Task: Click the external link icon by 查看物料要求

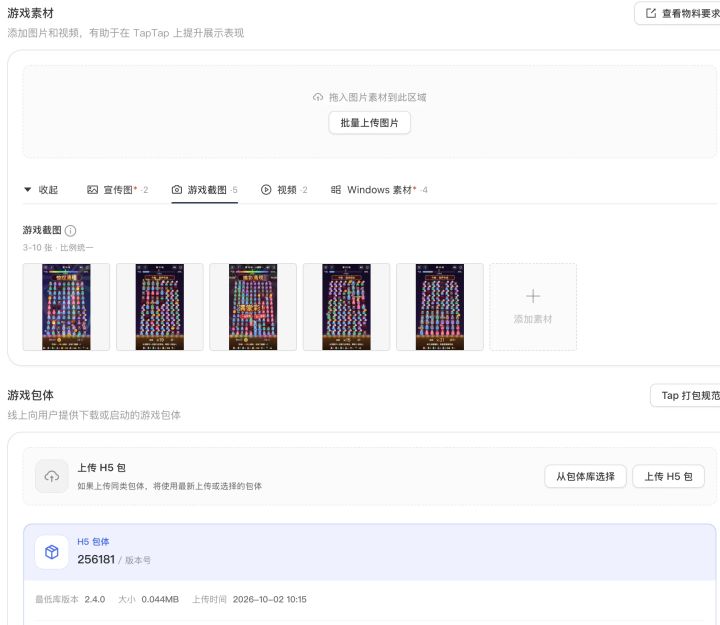Action: [x=651, y=13]
